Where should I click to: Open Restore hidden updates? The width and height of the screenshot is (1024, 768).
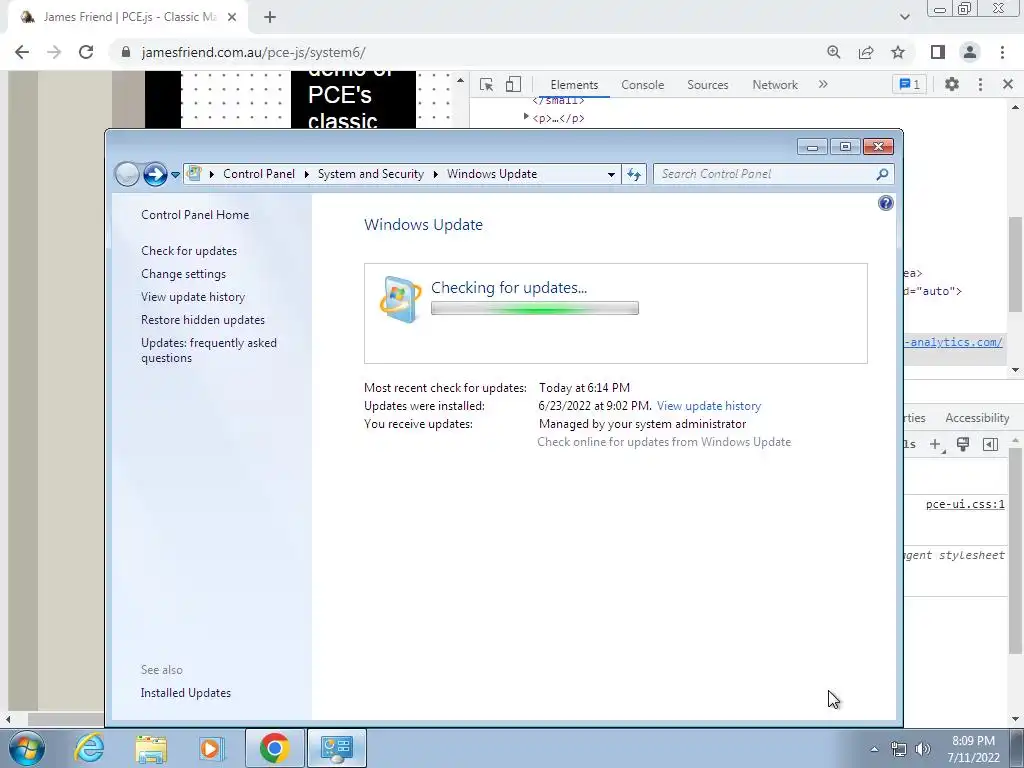pyautogui.click(x=202, y=320)
